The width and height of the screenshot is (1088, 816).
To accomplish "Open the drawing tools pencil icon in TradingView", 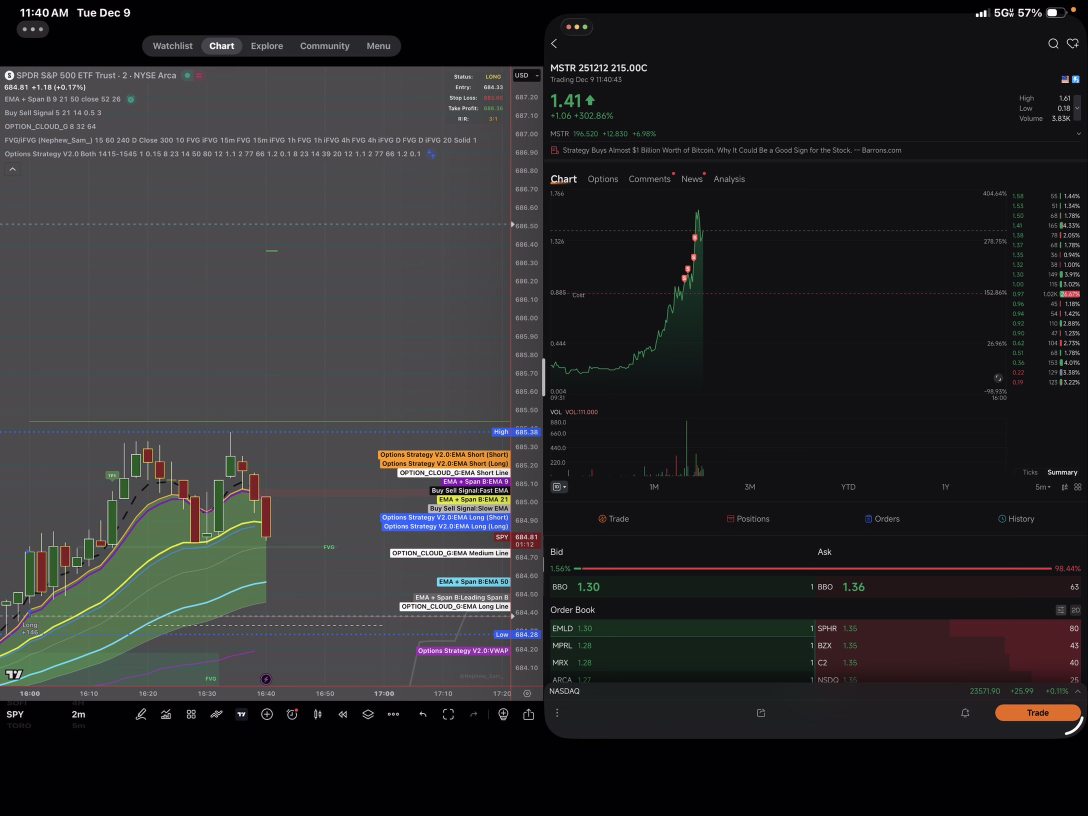I will (141, 714).
